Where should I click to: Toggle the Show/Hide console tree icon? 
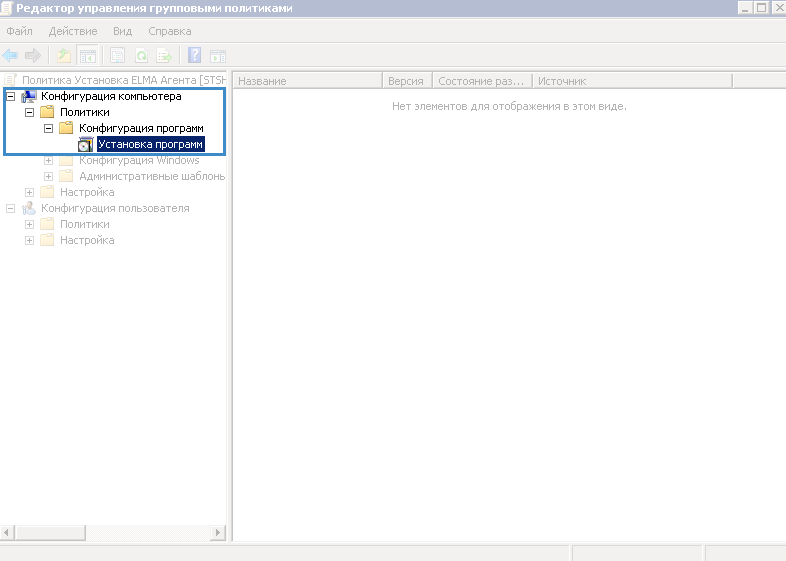pyautogui.click(x=87, y=56)
